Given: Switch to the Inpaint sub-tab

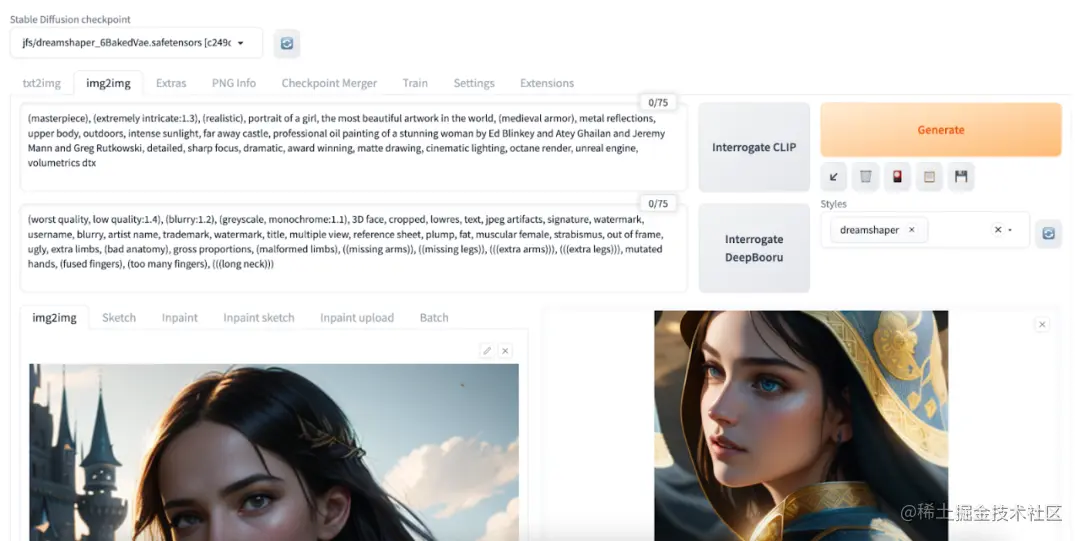Looking at the screenshot, I should [180, 318].
